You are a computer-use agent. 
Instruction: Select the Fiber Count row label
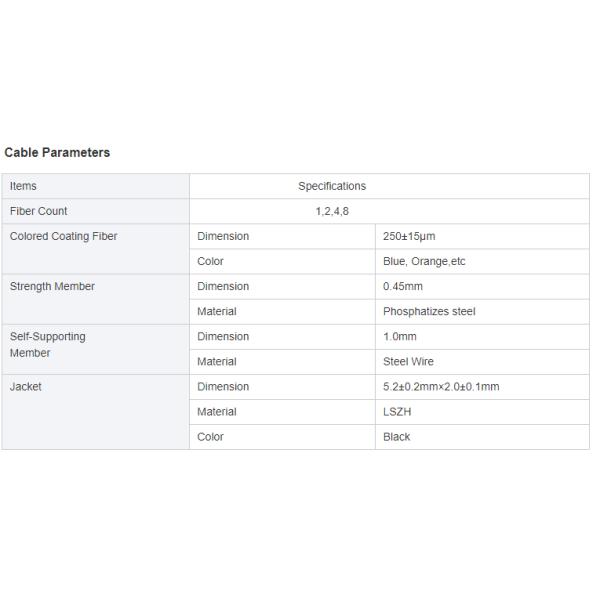pos(39,211)
